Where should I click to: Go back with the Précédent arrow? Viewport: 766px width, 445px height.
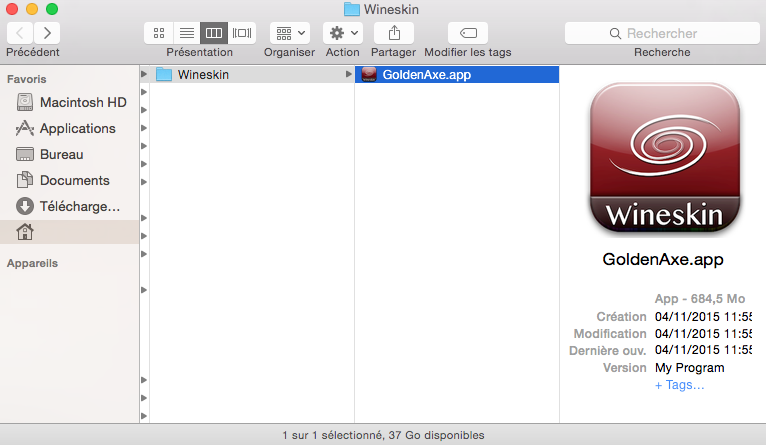[x=20, y=33]
